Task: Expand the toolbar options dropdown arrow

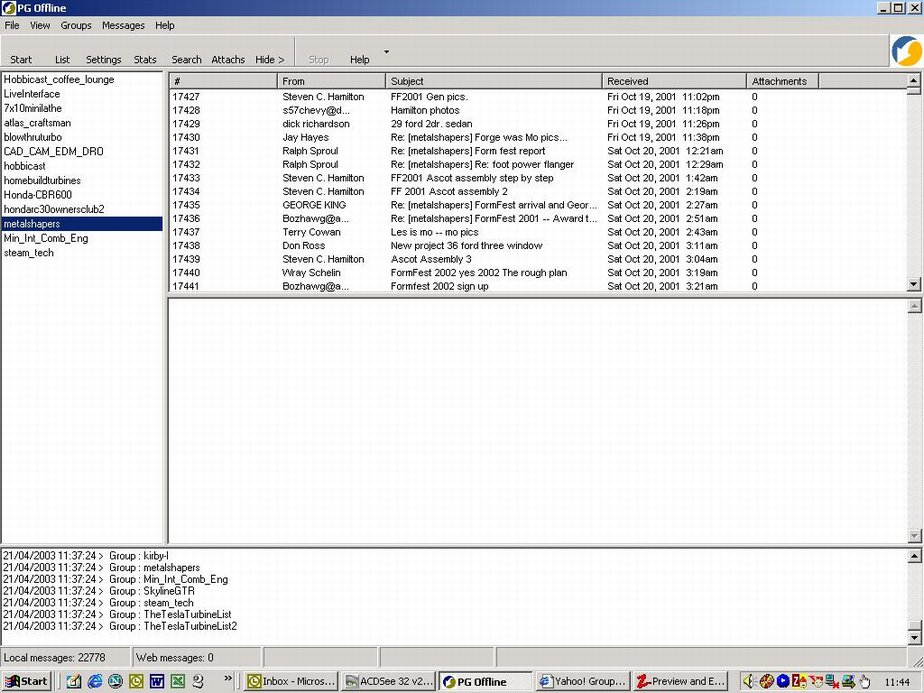Action: pos(386,52)
